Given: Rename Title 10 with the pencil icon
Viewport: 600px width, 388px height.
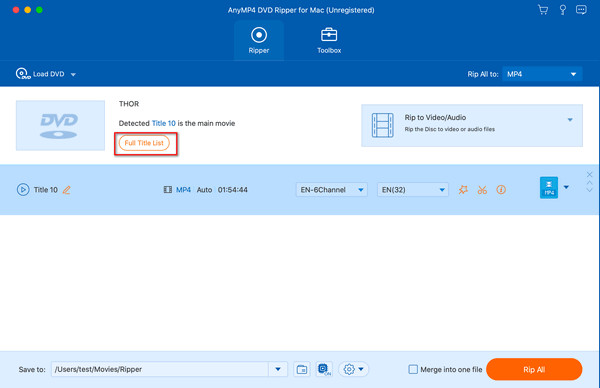Looking at the screenshot, I should coord(67,190).
